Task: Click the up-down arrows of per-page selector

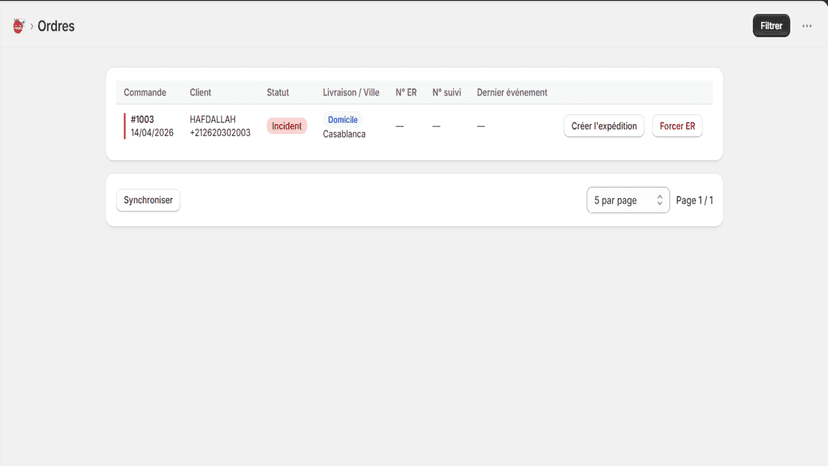Action: point(660,200)
